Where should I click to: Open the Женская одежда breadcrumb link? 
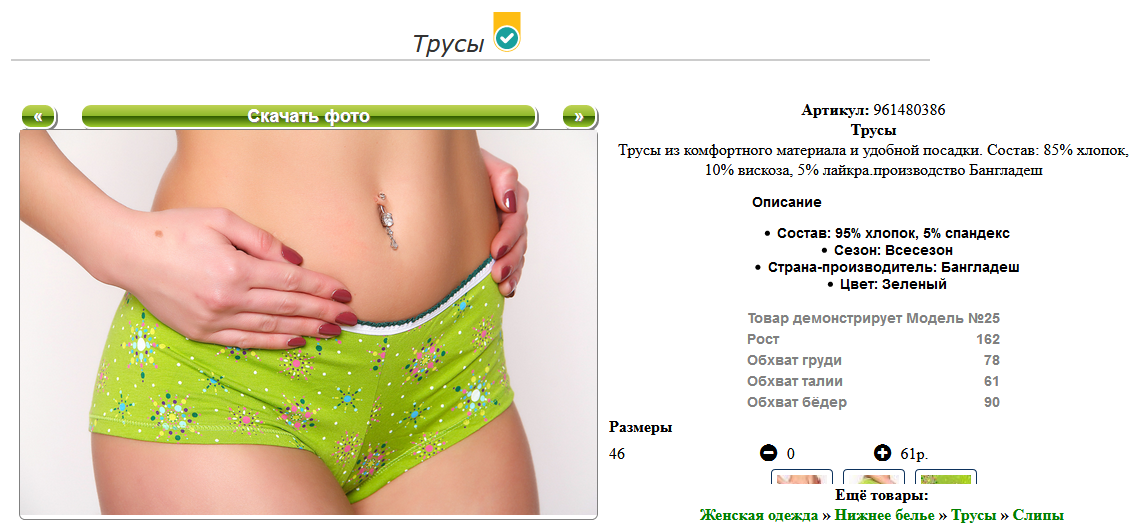tap(760, 516)
